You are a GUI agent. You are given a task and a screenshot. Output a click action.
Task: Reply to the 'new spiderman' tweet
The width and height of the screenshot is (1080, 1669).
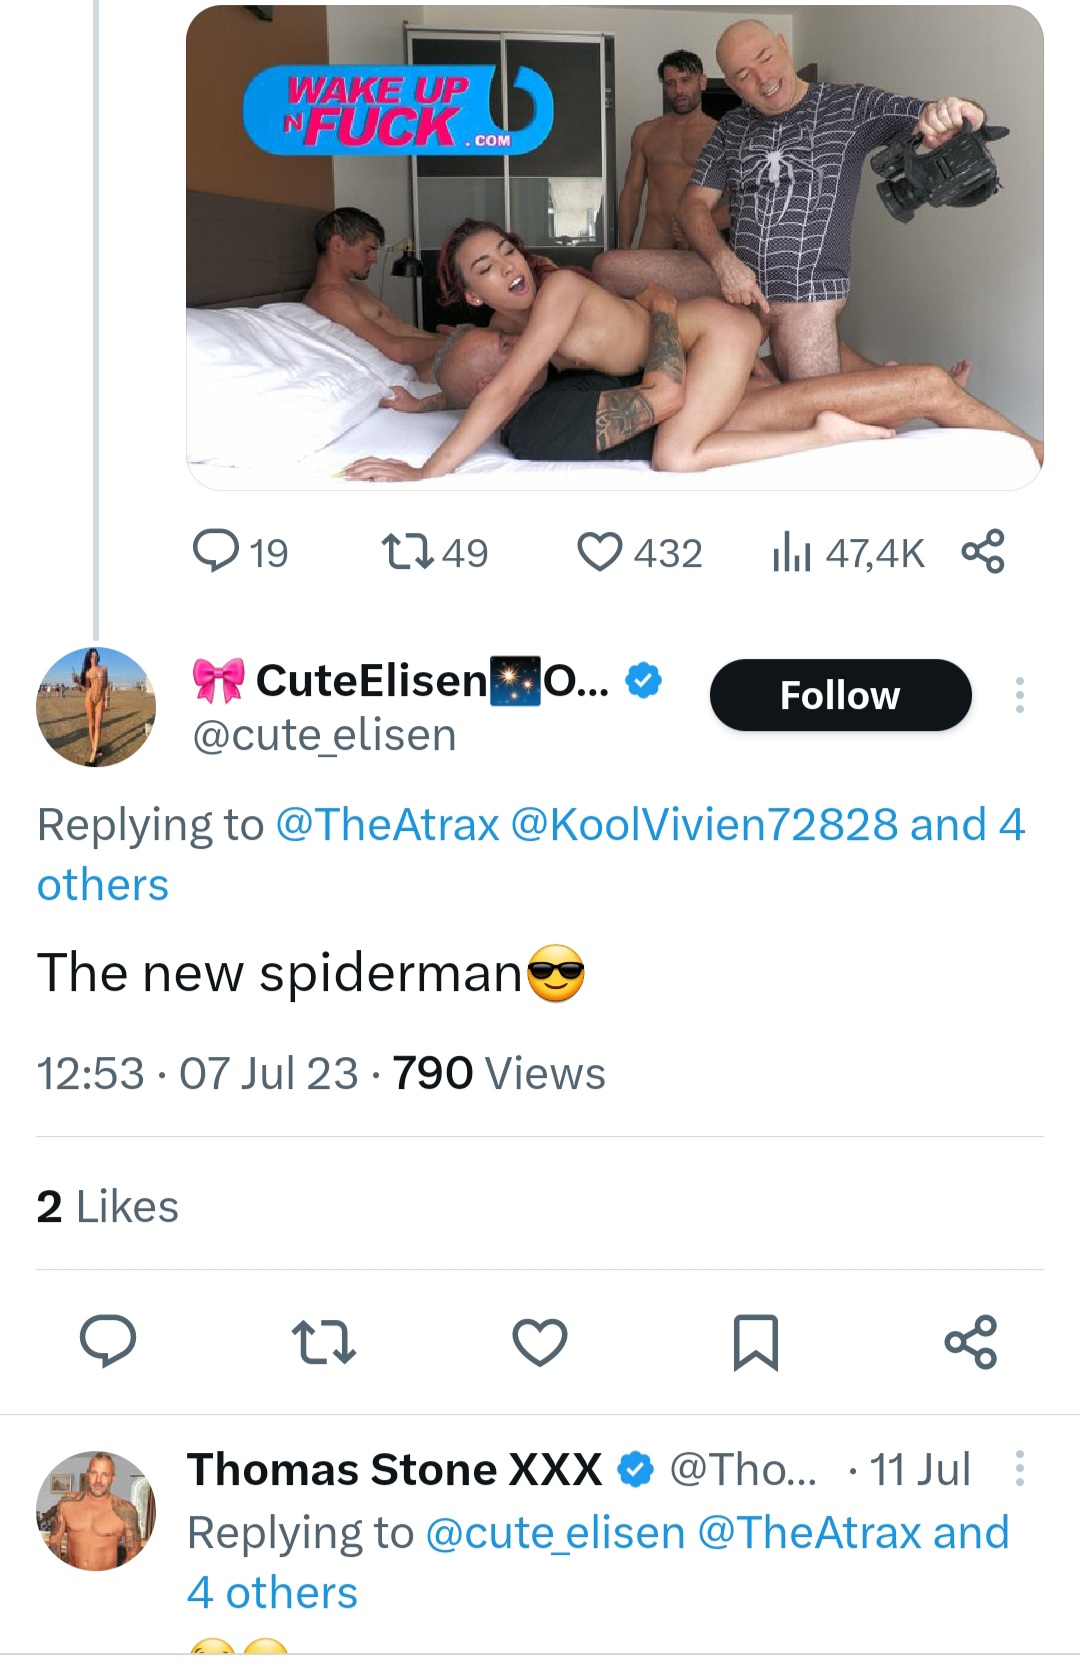108,1341
